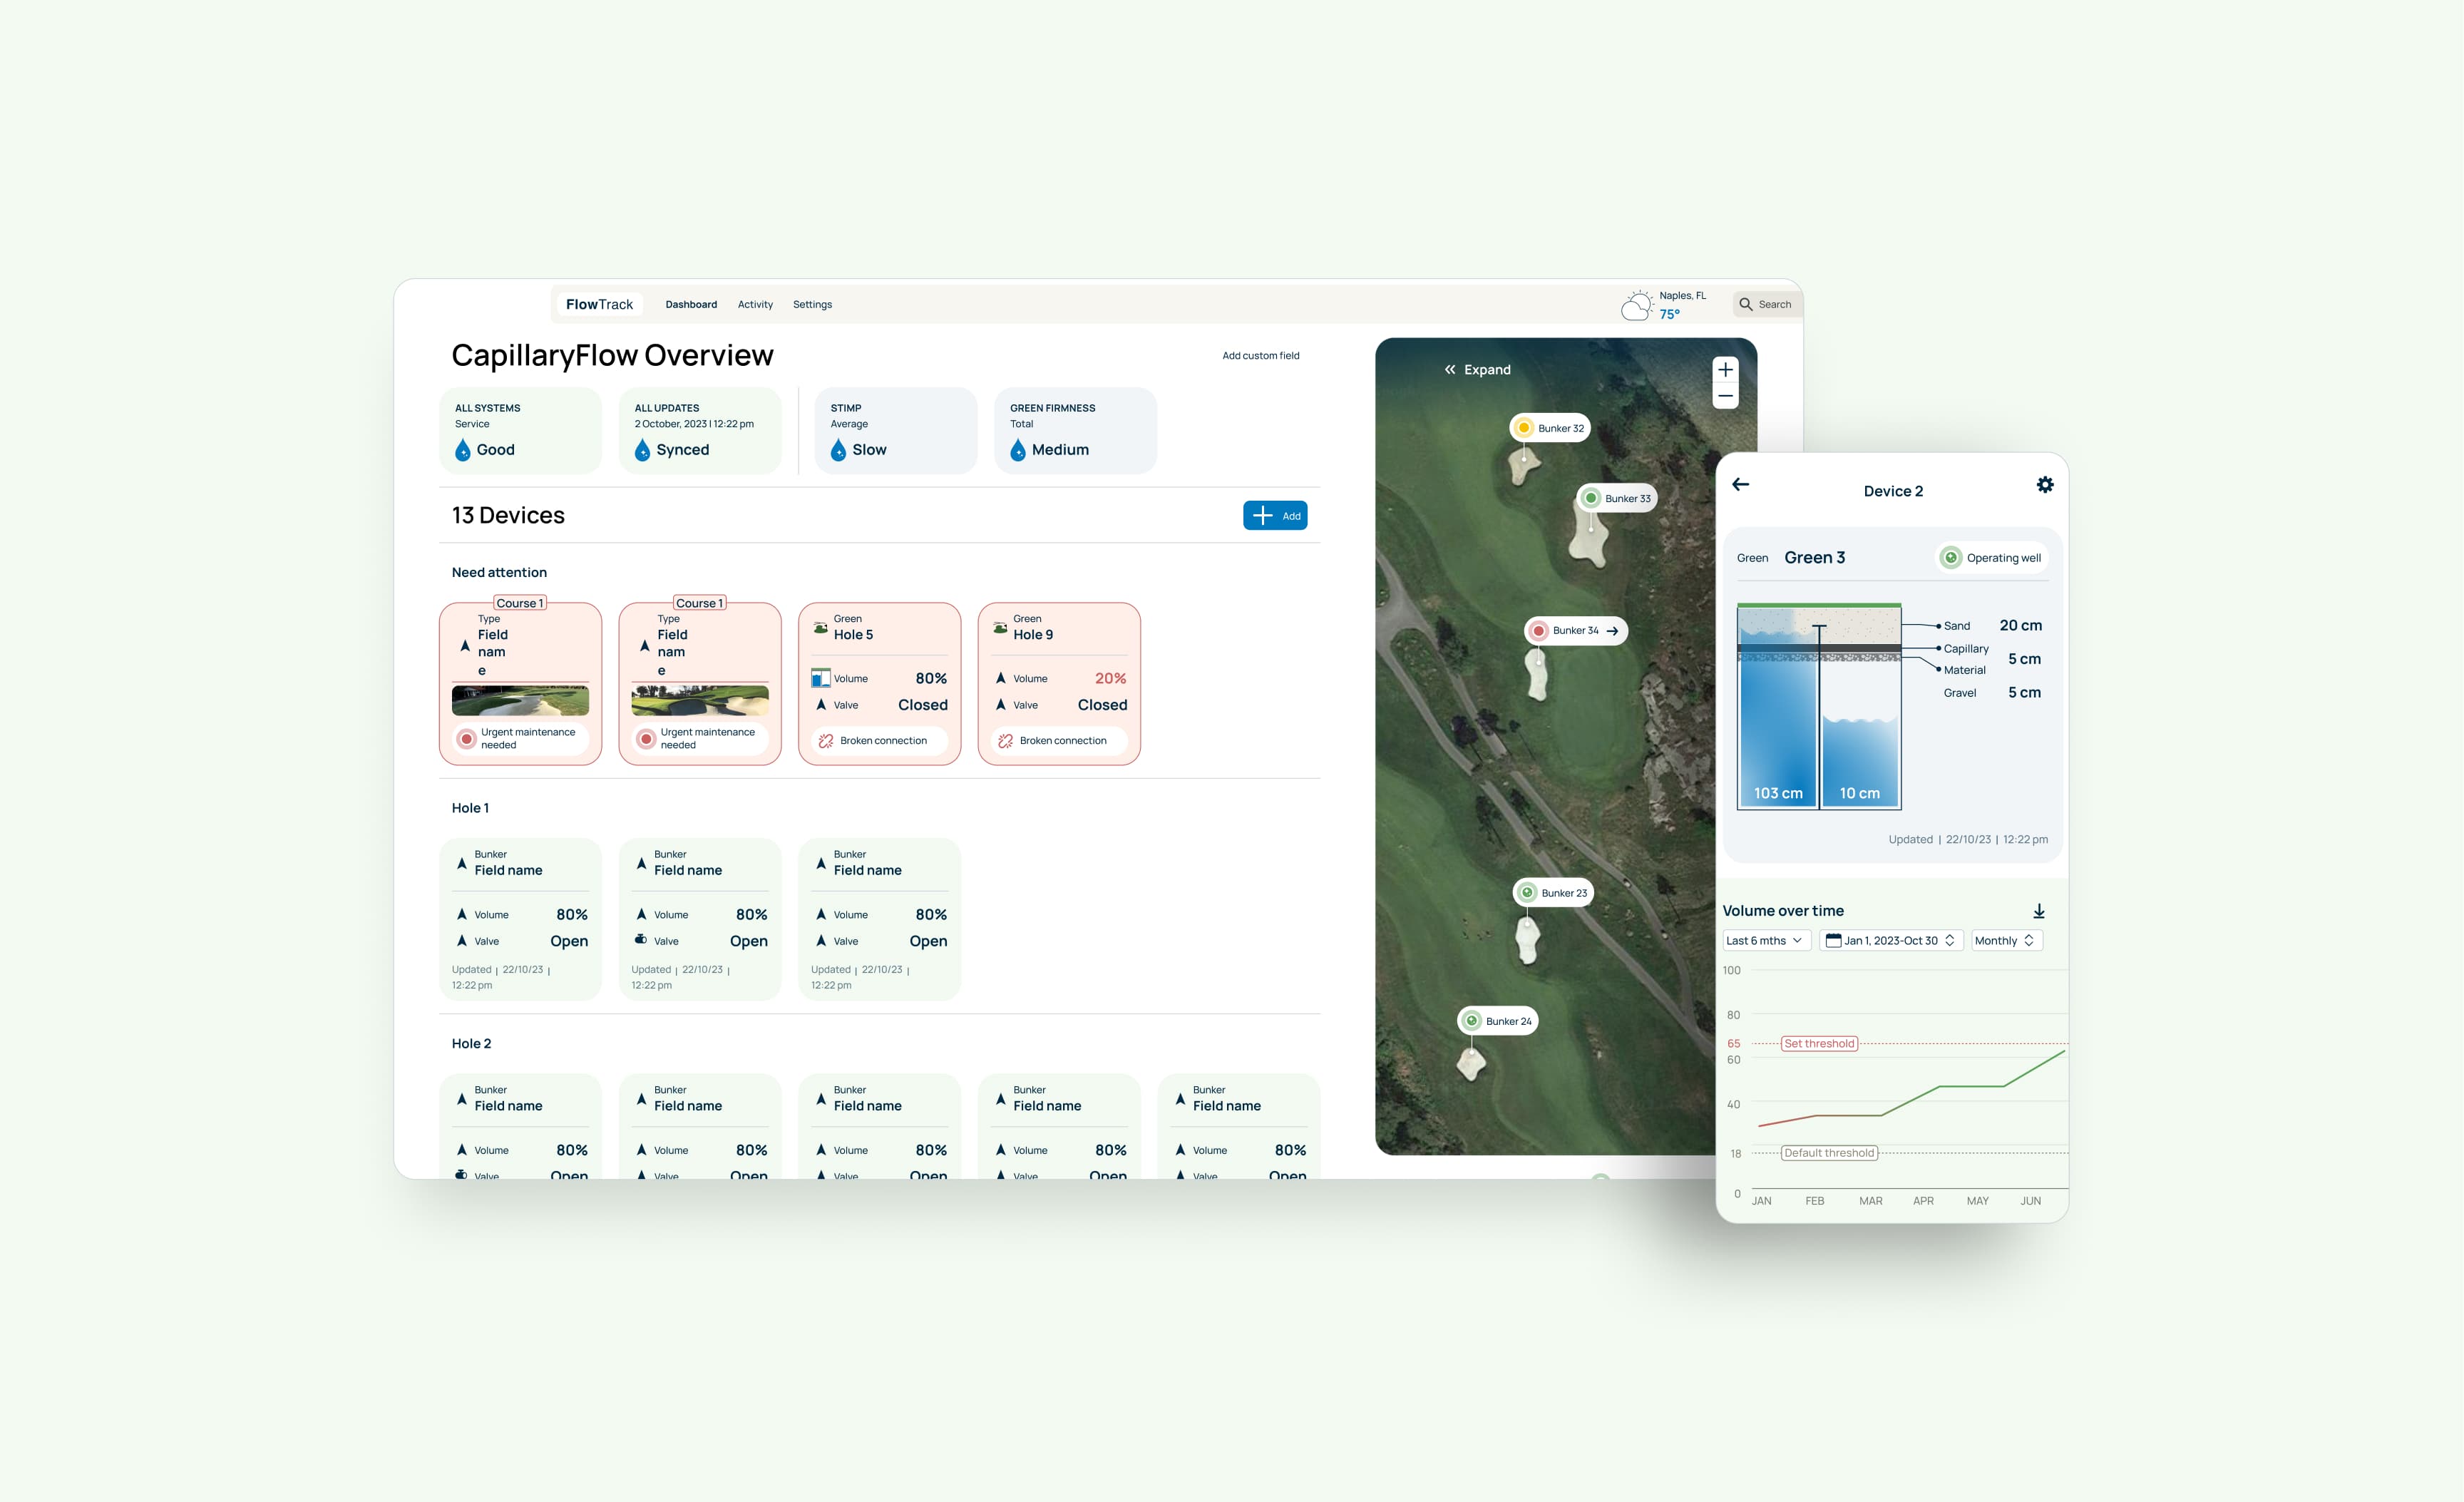The height and width of the screenshot is (1502, 2464).
Task: Open the Last 6 mths dropdown
Action: pyautogui.click(x=1765, y=941)
